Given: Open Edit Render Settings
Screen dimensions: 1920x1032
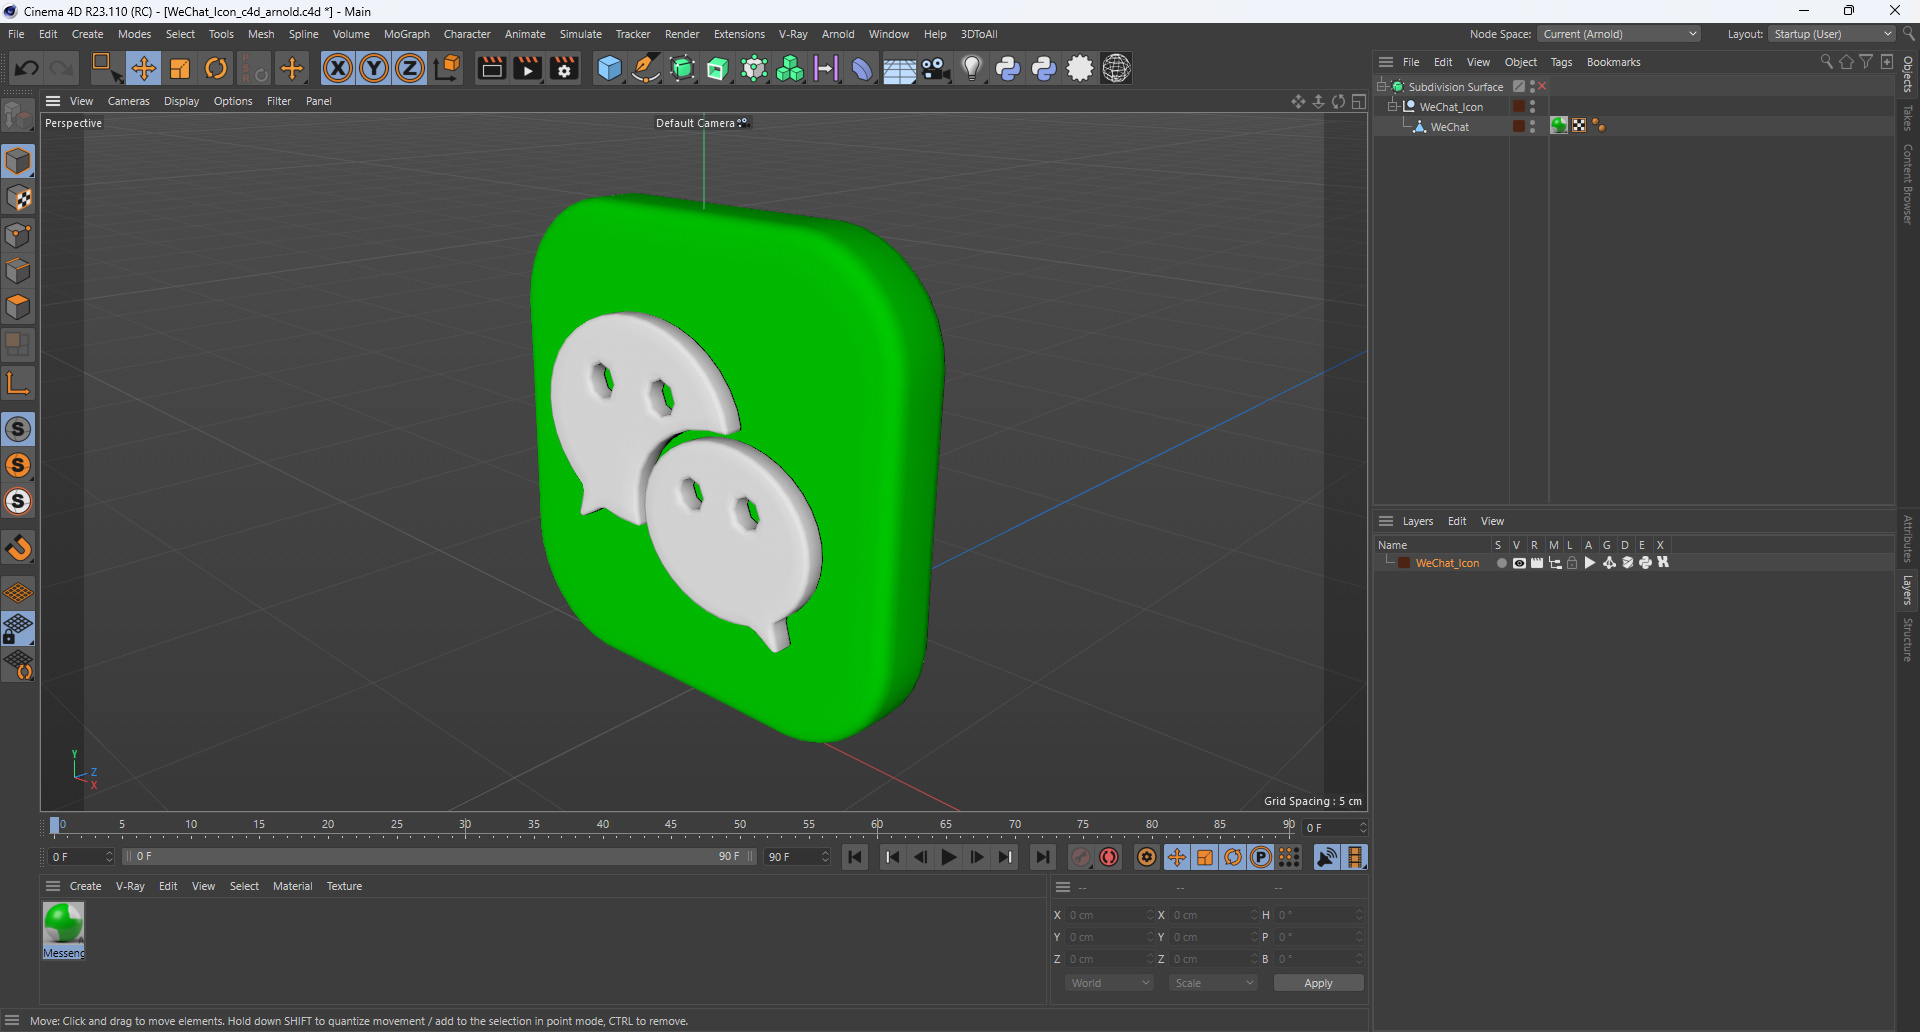Looking at the screenshot, I should point(564,68).
